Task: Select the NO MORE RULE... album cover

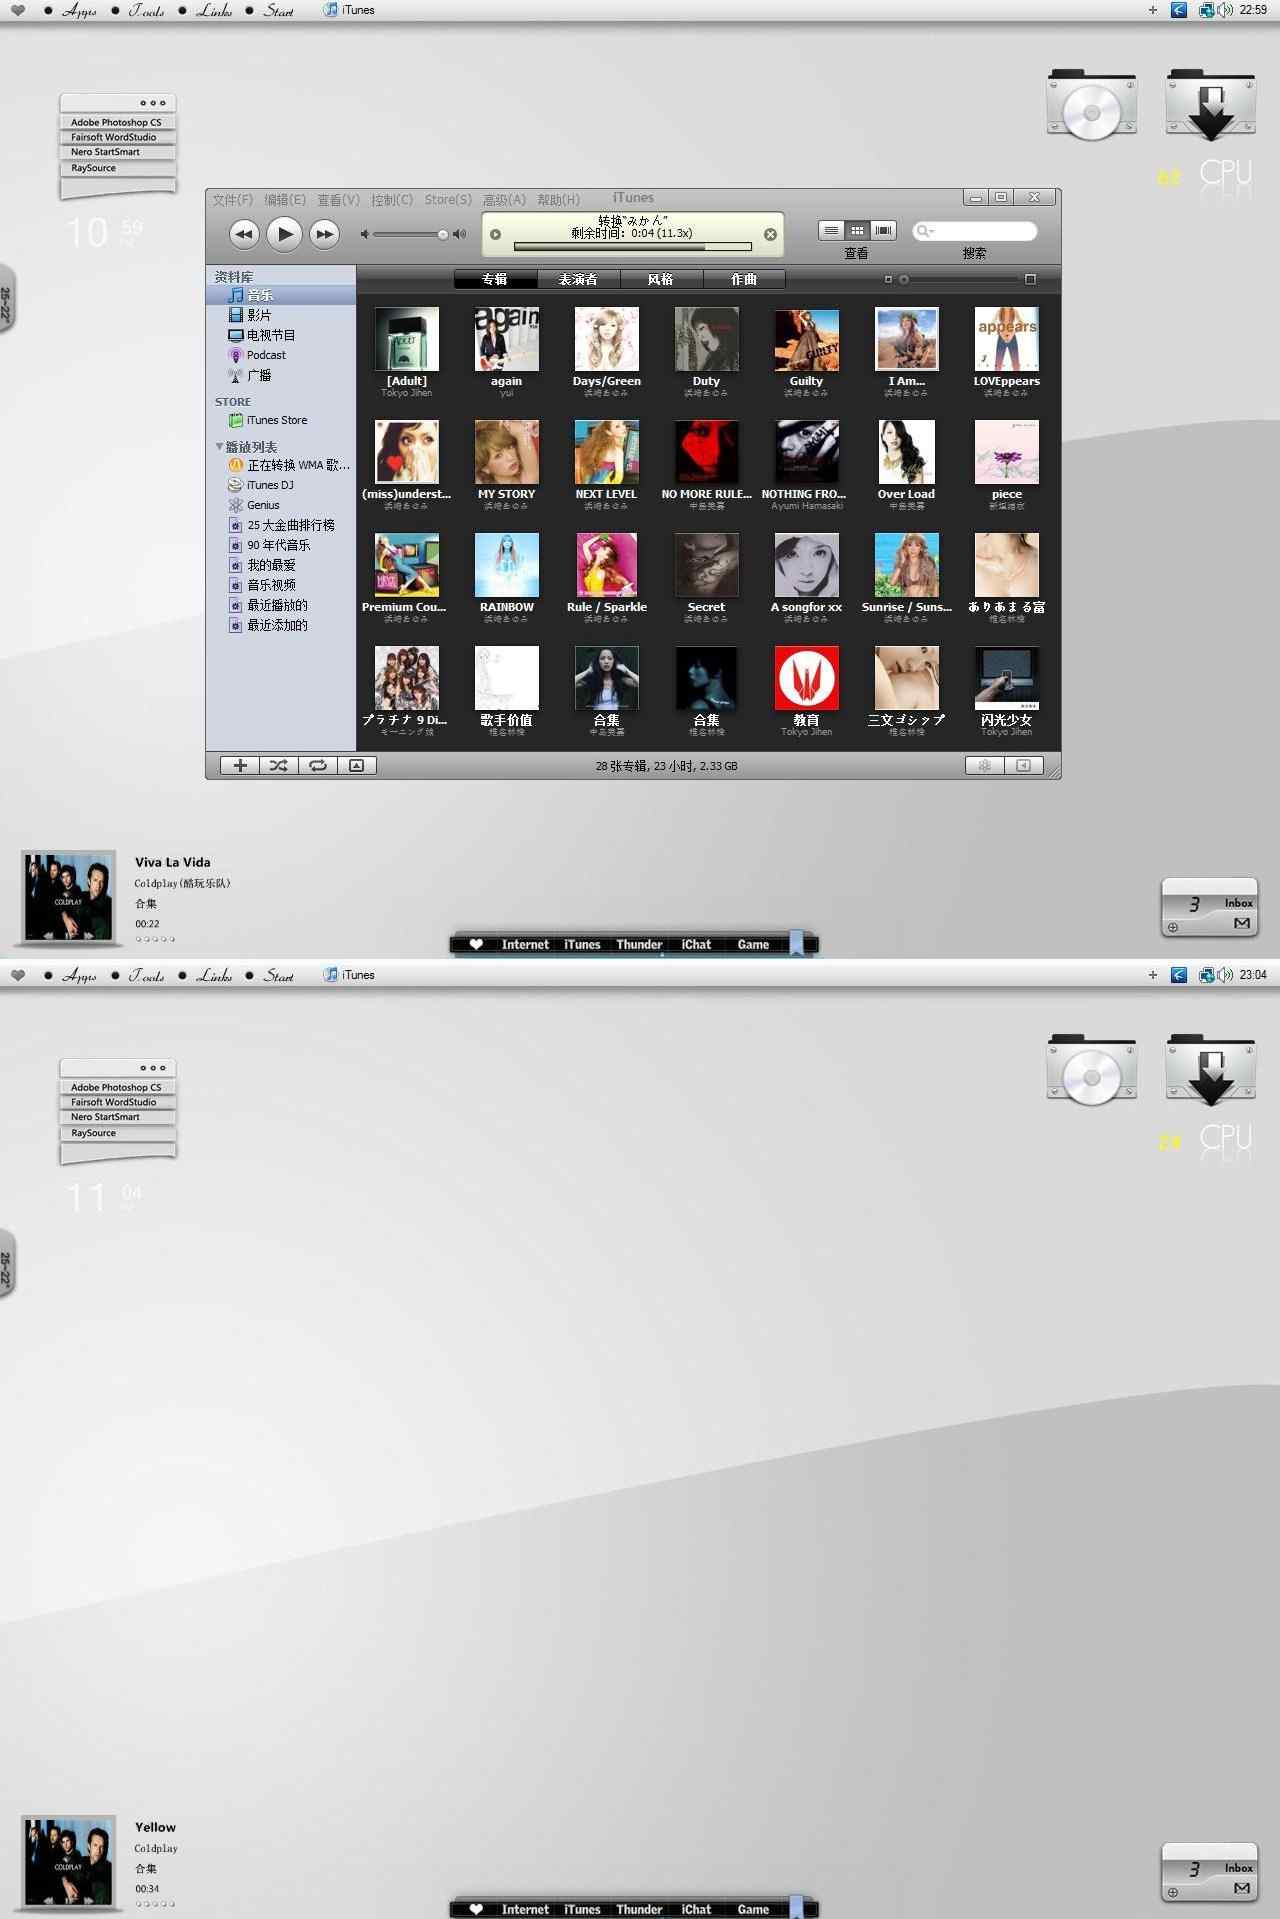Action: [707, 452]
